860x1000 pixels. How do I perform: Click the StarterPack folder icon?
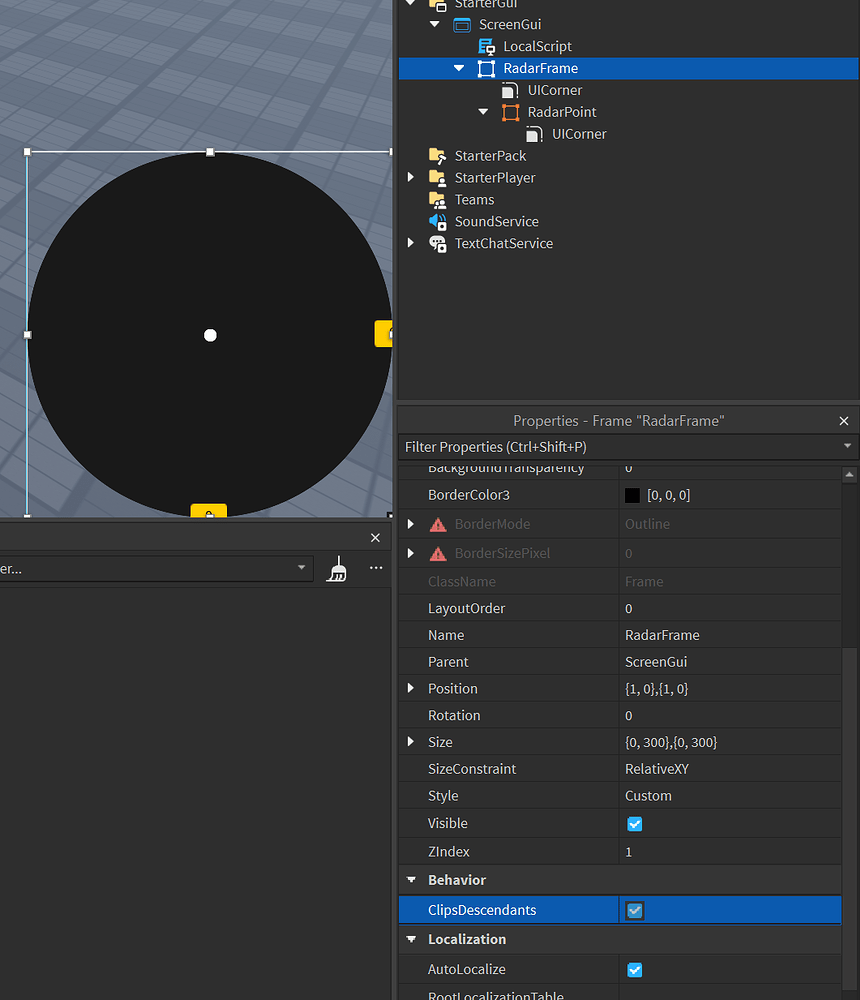pyautogui.click(x=437, y=155)
